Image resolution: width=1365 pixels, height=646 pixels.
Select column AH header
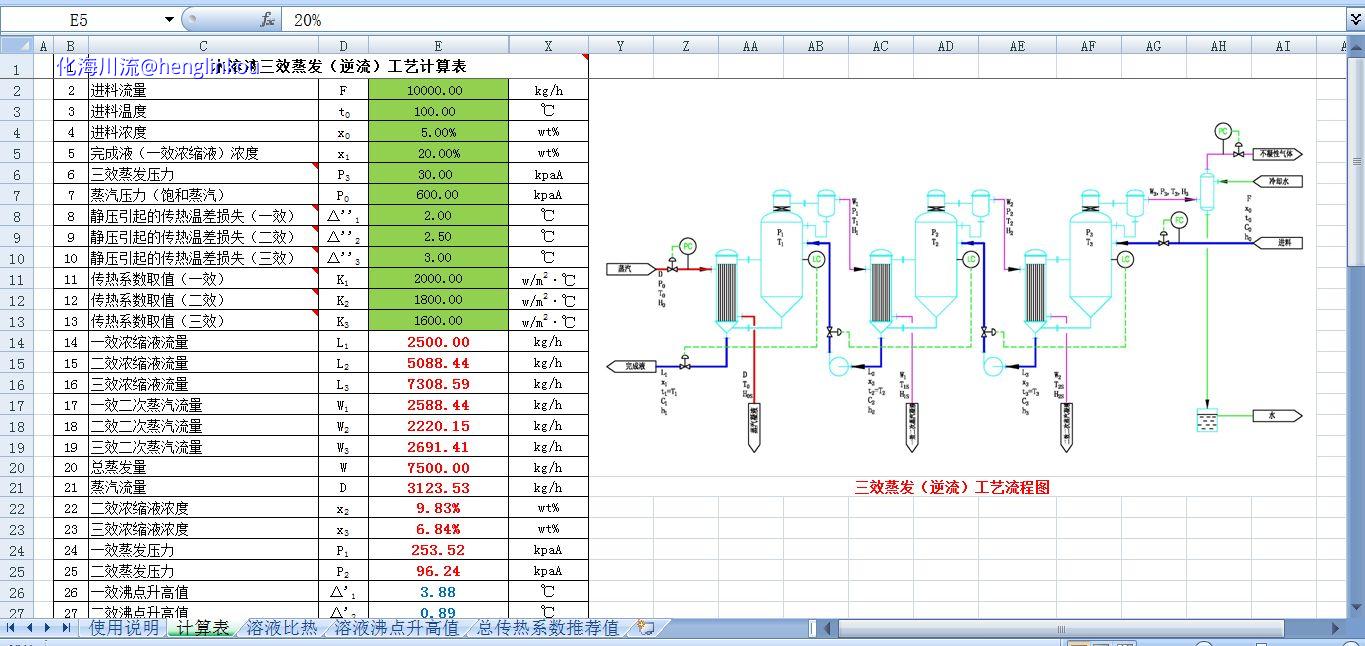1218,45
